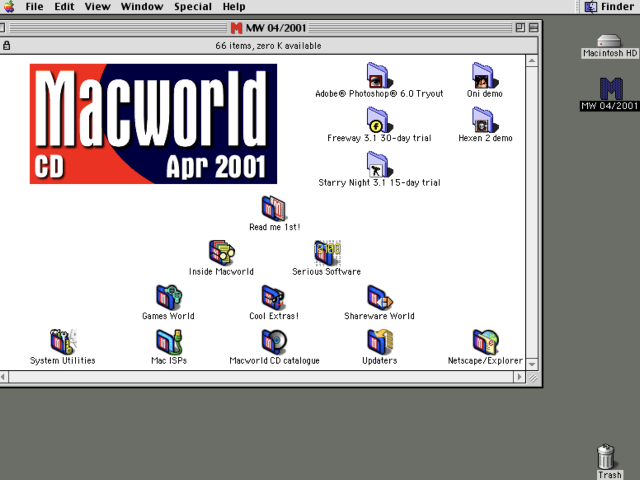The image size is (640, 480).
Task: Click the Trash icon on desktop
Action: click(606, 456)
